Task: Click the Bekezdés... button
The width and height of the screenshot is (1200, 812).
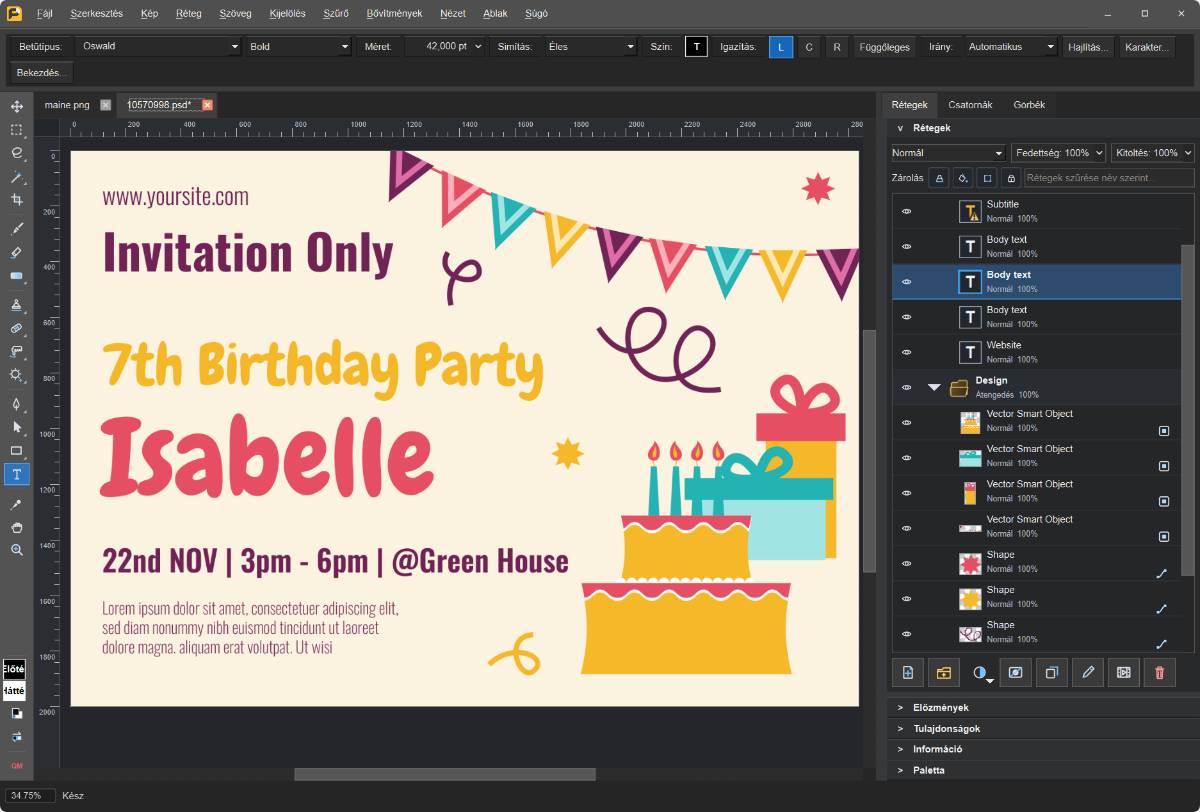Action: [x=42, y=72]
